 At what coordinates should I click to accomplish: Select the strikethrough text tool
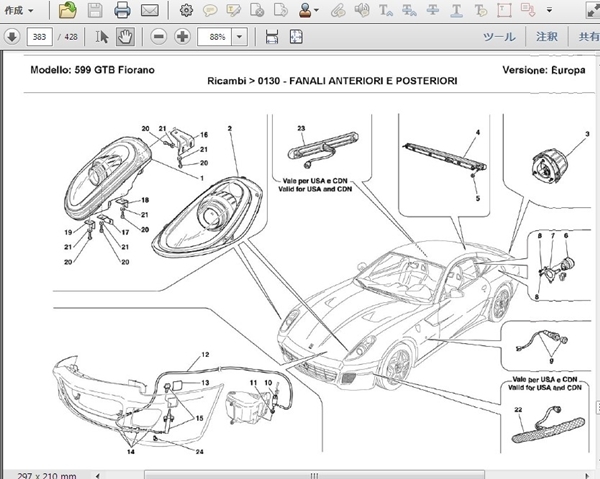coord(433,10)
